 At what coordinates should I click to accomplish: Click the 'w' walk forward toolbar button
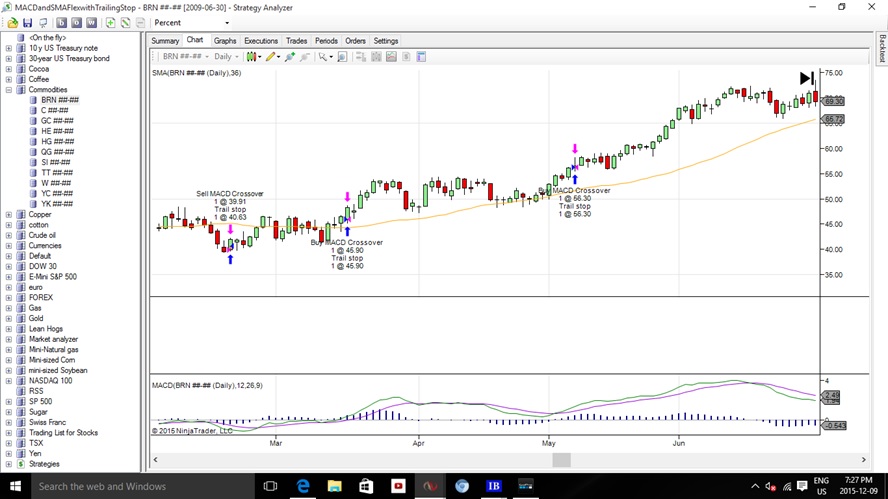91,23
